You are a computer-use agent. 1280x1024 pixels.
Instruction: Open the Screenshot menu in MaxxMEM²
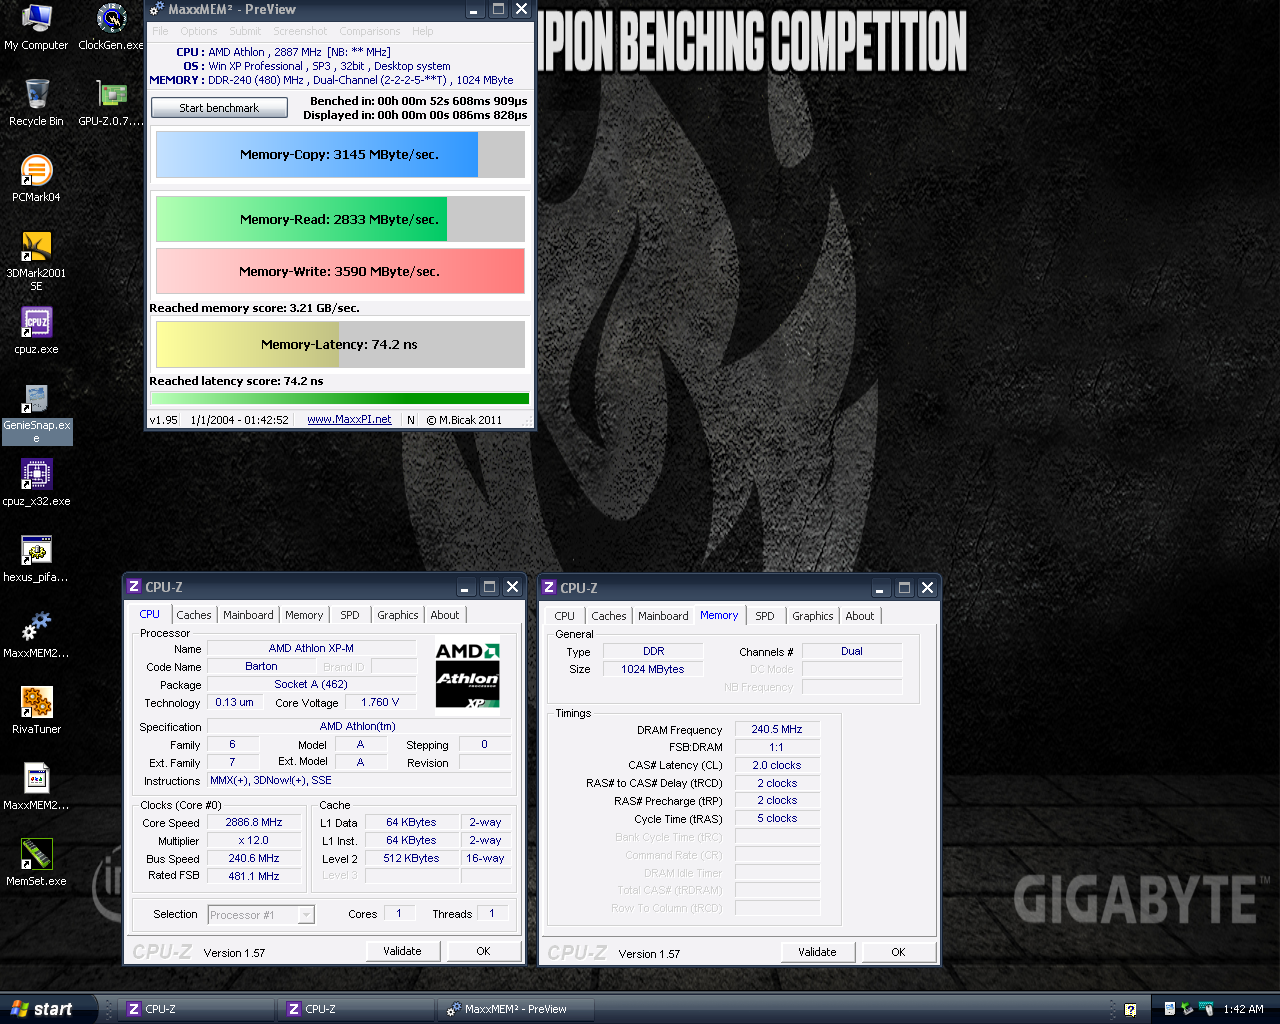coord(300,31)
